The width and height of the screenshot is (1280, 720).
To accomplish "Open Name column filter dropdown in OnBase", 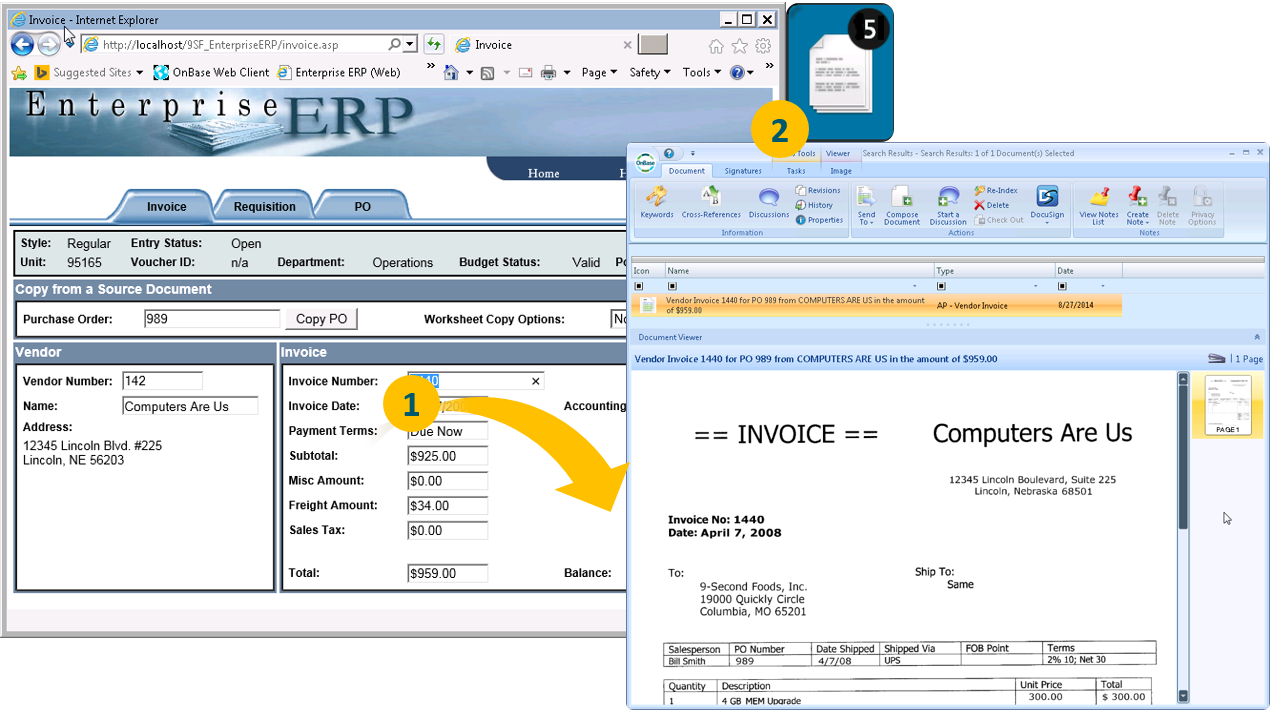I will point(914,286).
